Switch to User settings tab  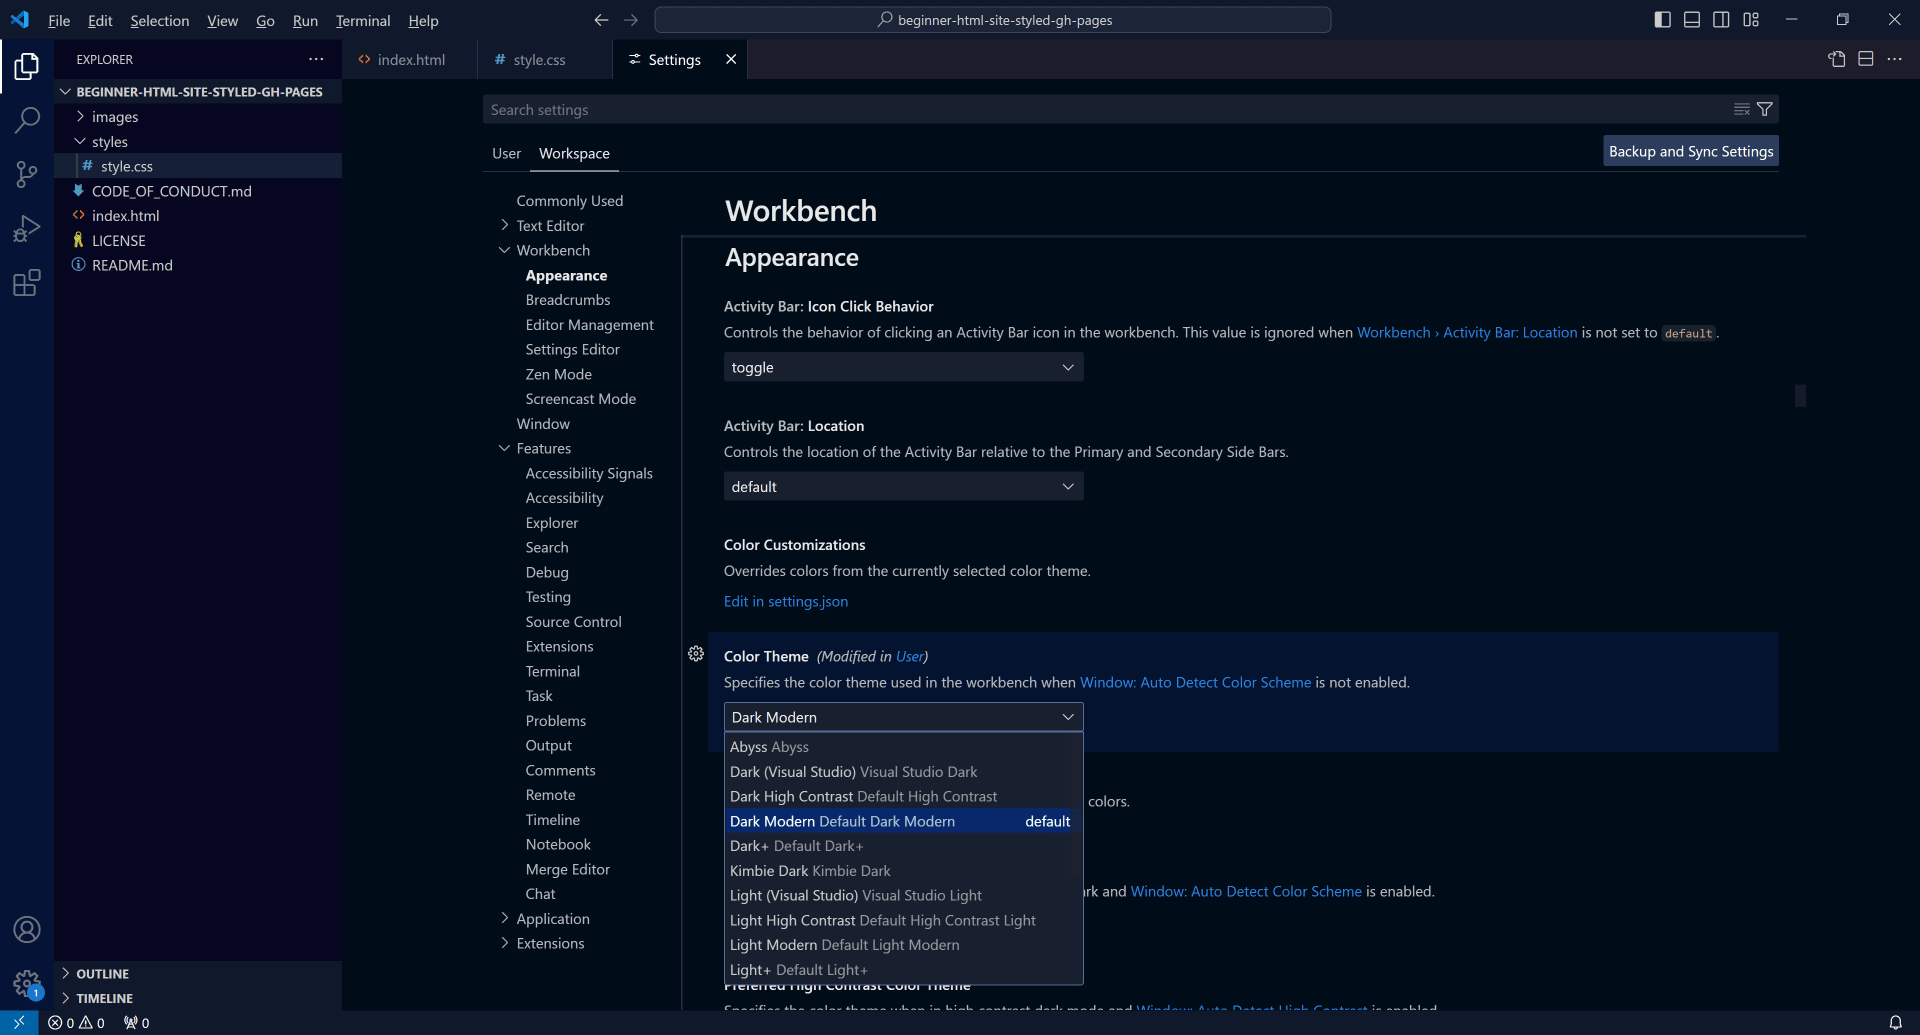(x=506, y=153)
